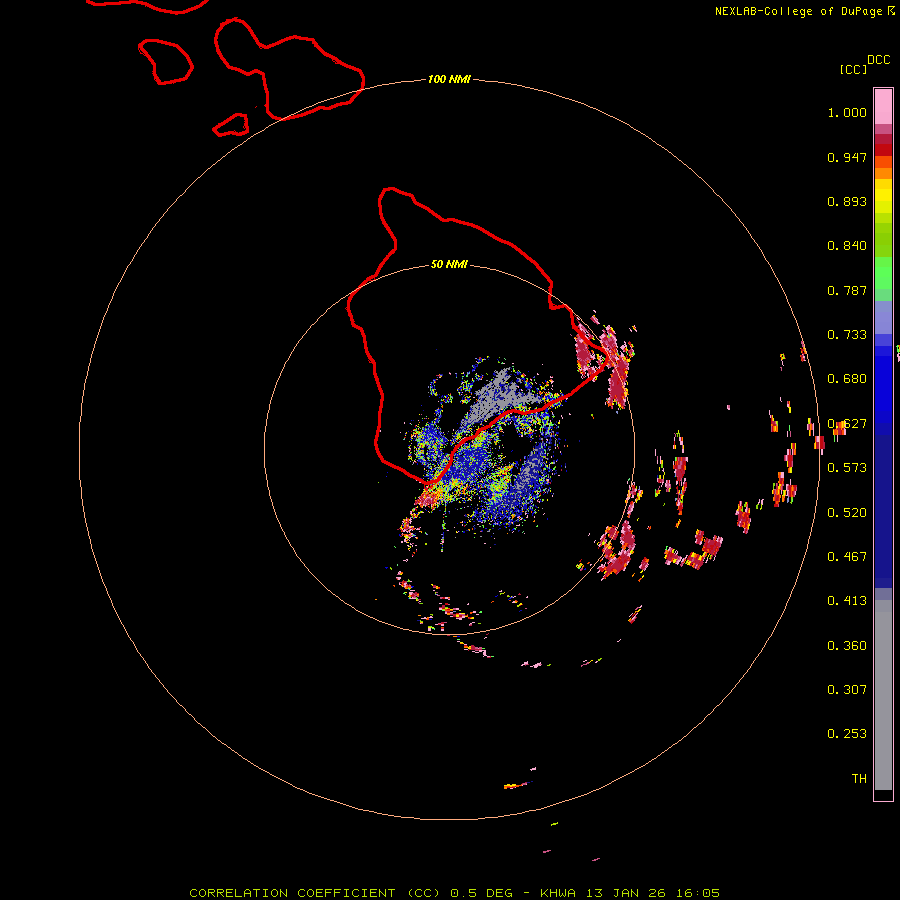The image size is (900, 900).
Task: Click the pink top segment of the colorbar
Action: [x=883, y=106]
